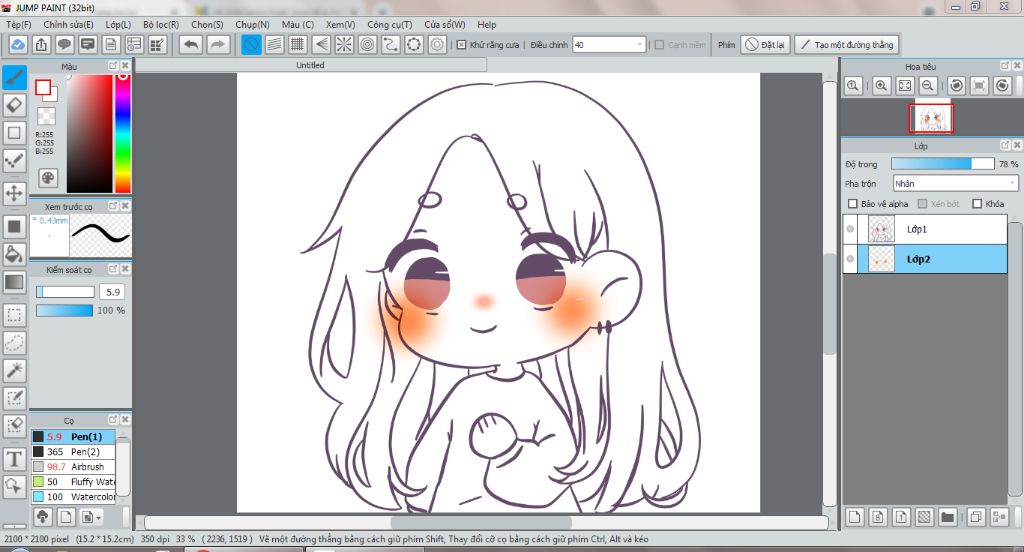Select the Fill rectangle tool
The image size is (1024, 552).
[14, 227]
